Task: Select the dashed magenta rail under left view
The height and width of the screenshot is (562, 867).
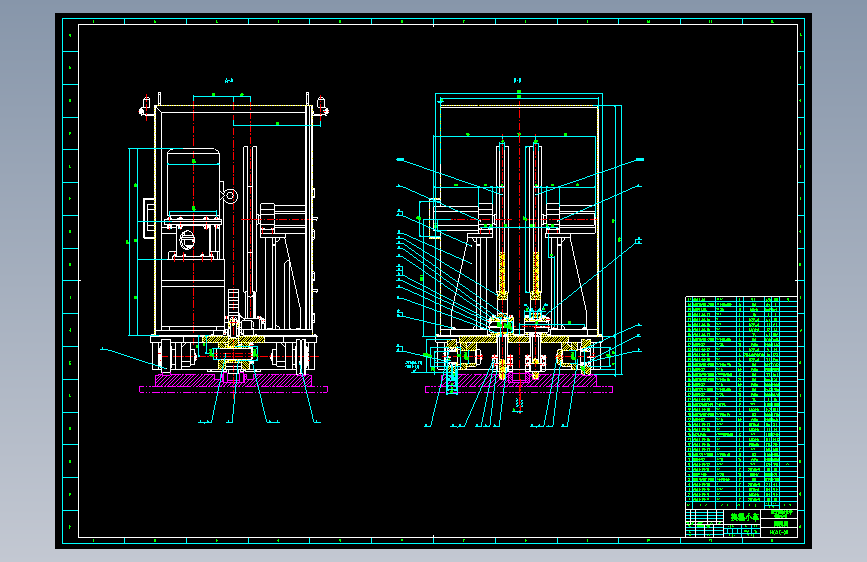Action: point(233,389)
